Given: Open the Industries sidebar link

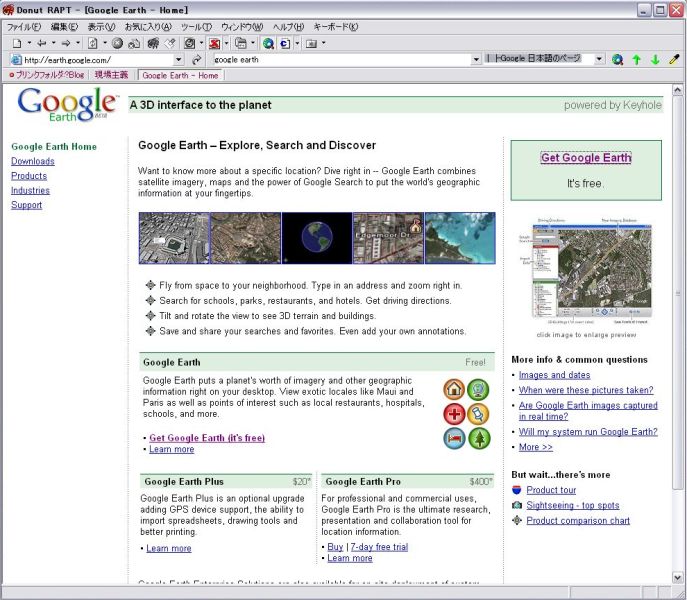Looking at the screenshot, I should point(30,191).
